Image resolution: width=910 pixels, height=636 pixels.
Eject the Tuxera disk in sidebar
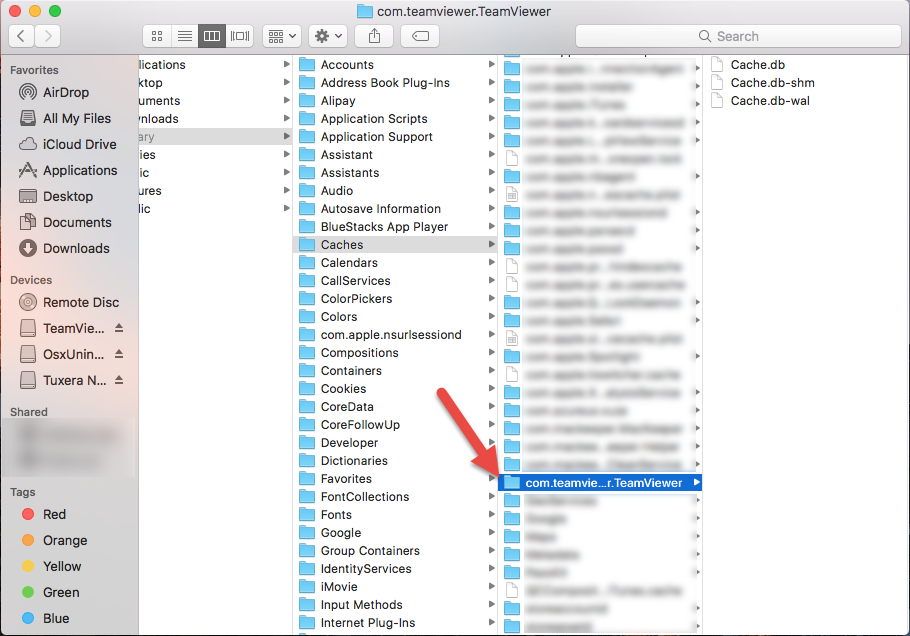pos(119,380)
